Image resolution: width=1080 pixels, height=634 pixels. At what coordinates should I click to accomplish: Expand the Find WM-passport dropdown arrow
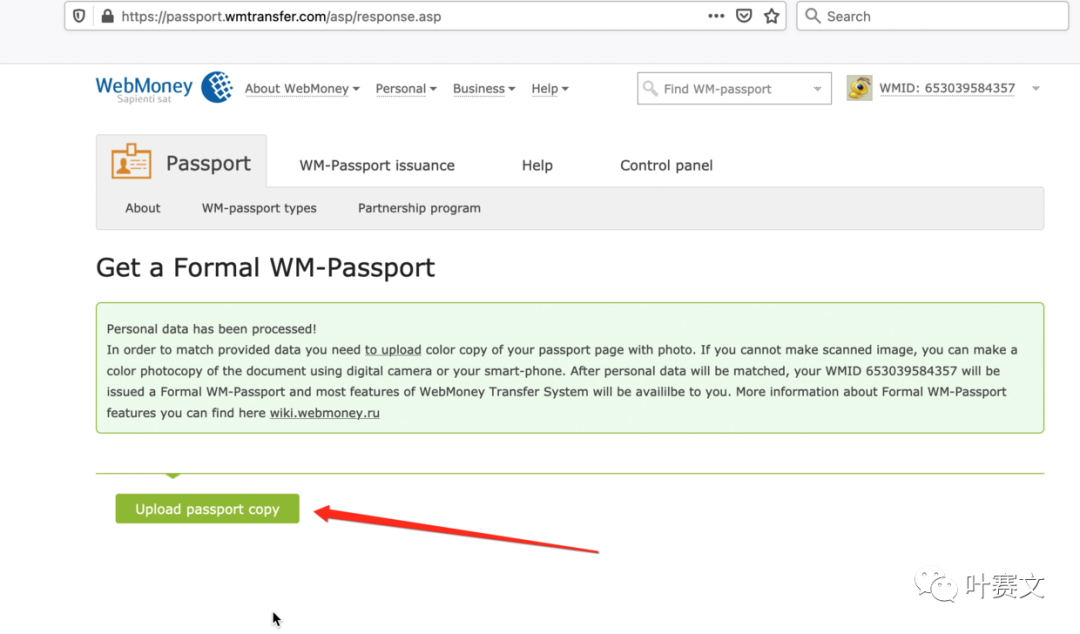point(817,89)
